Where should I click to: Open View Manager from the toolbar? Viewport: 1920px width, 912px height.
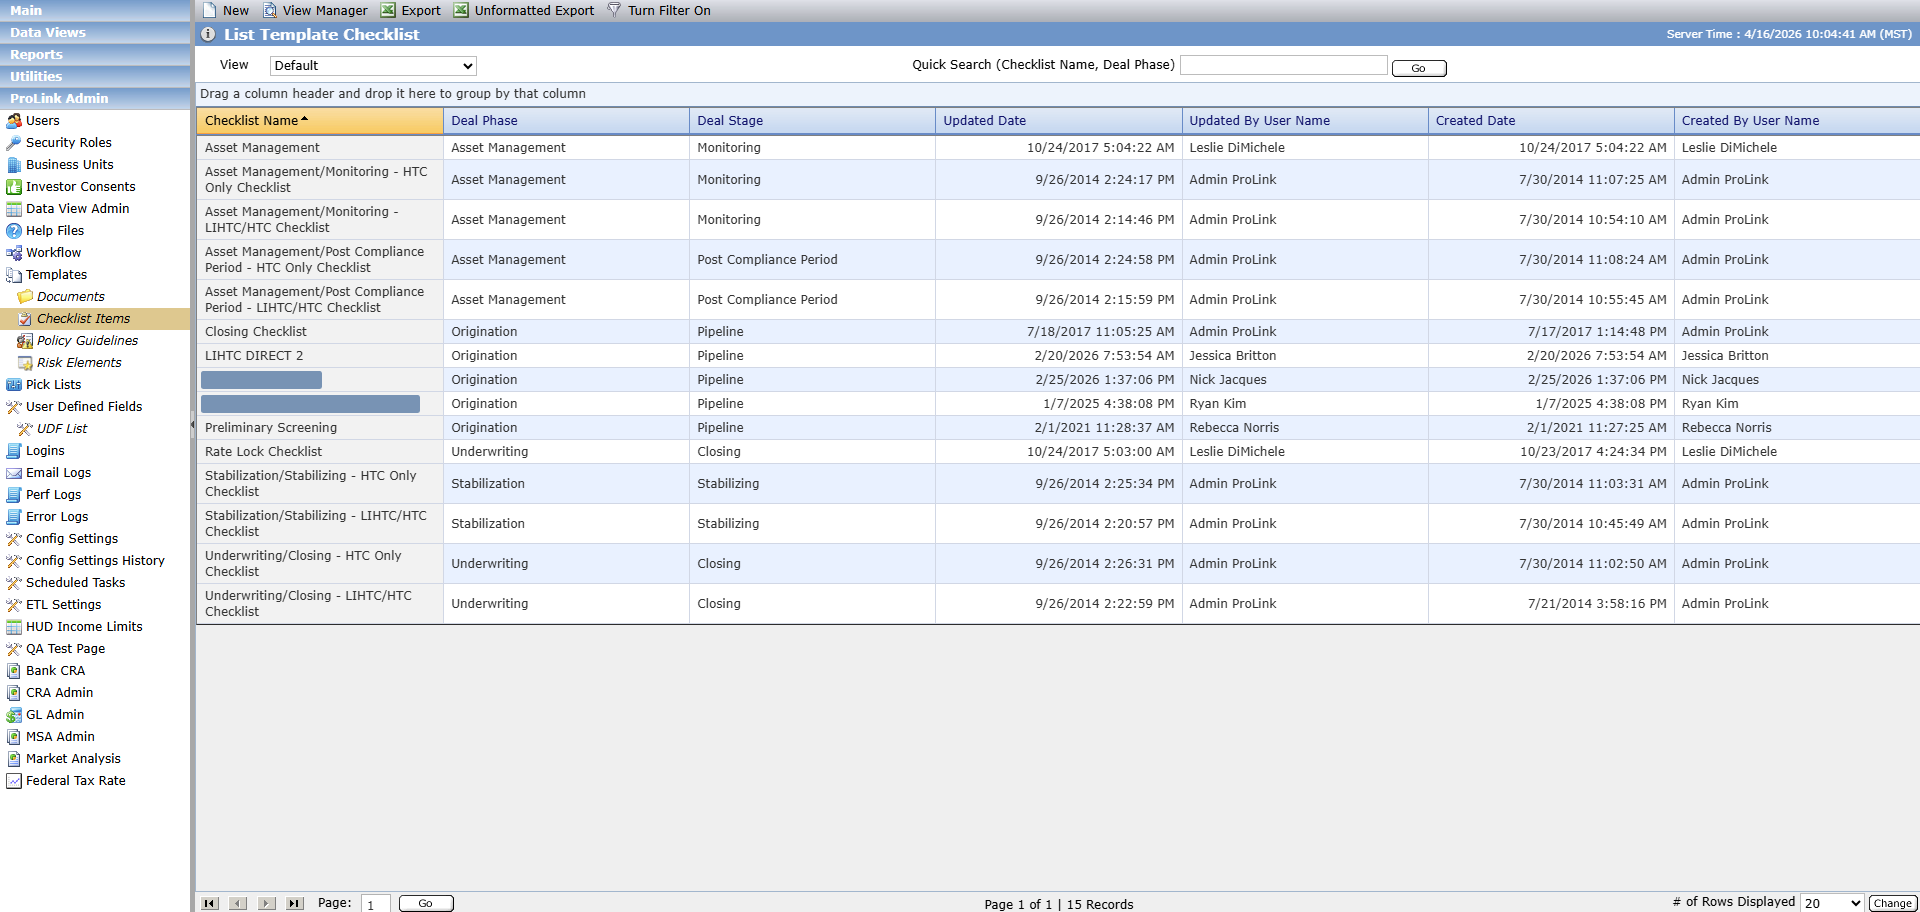point(315,10)
